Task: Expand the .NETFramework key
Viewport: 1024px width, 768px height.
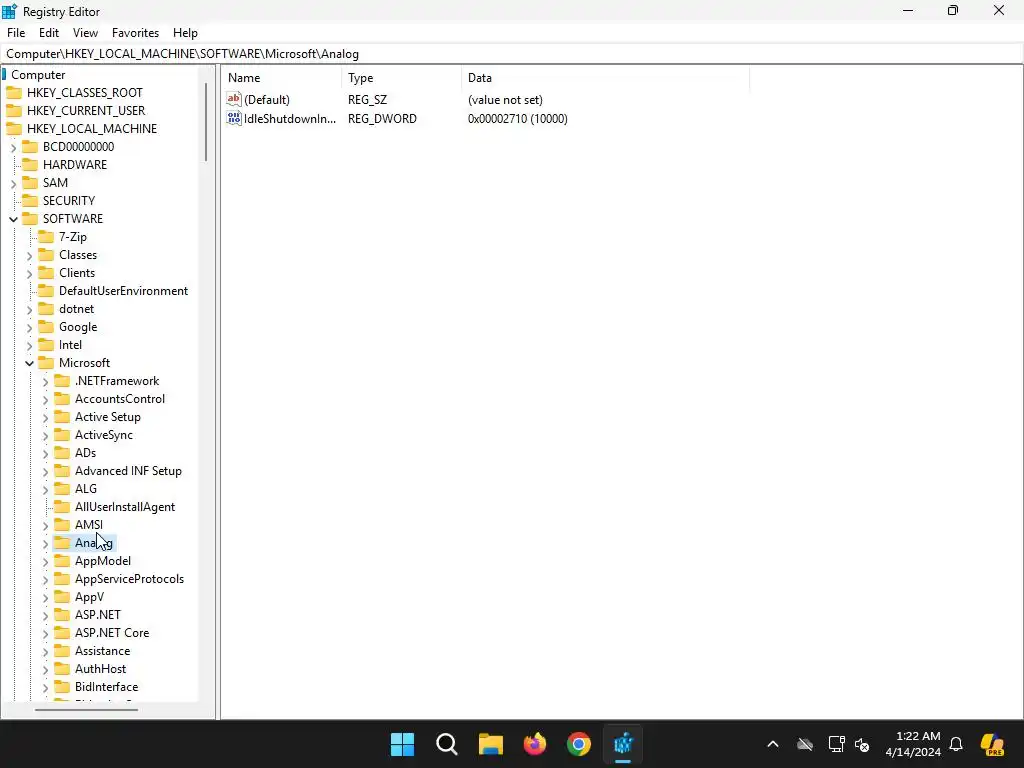Action: (x=45, y=381)
